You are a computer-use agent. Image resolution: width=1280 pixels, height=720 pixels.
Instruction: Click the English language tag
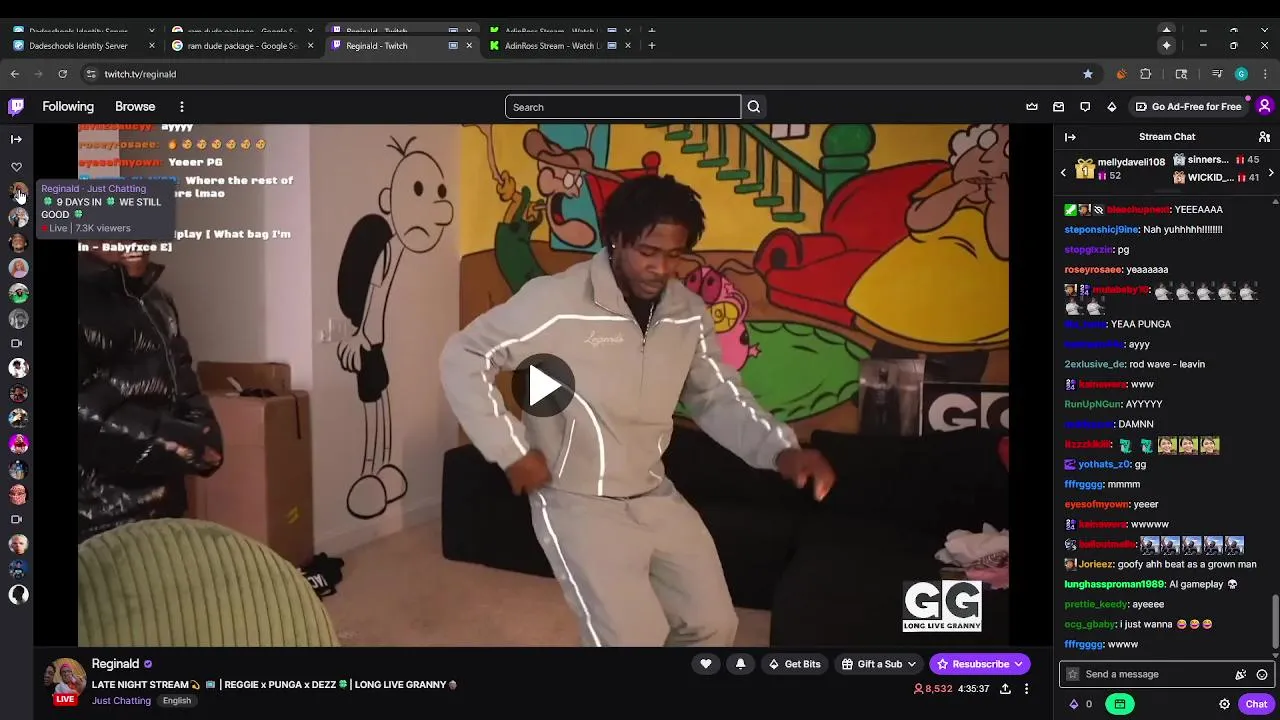177,700
